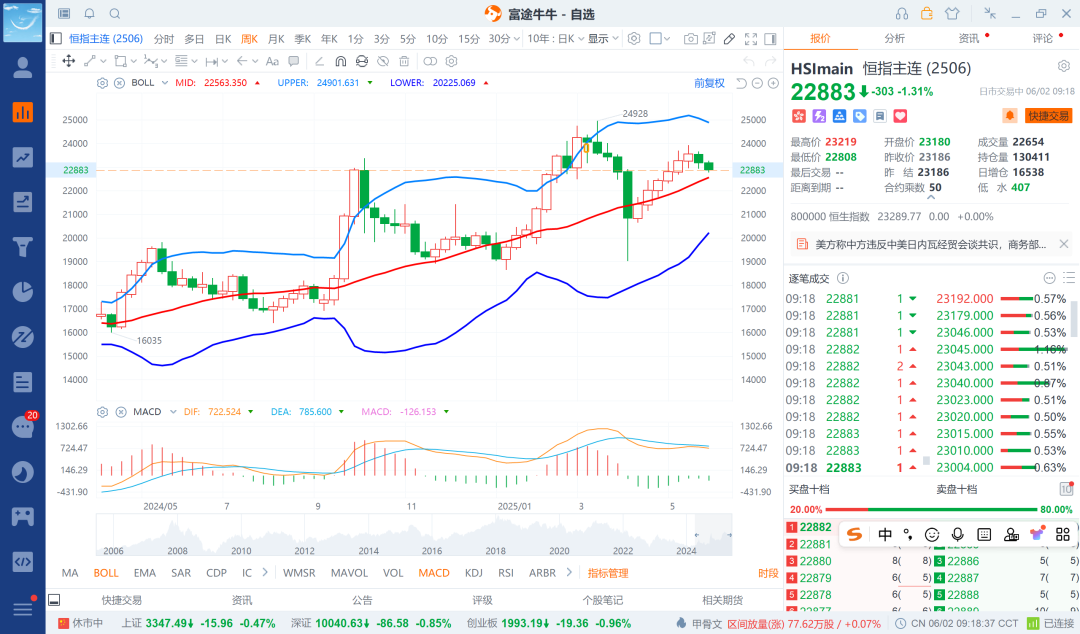Toggle the right side panel icon
The width and height of the screenshot is (1080, 634).
(771, 39)
